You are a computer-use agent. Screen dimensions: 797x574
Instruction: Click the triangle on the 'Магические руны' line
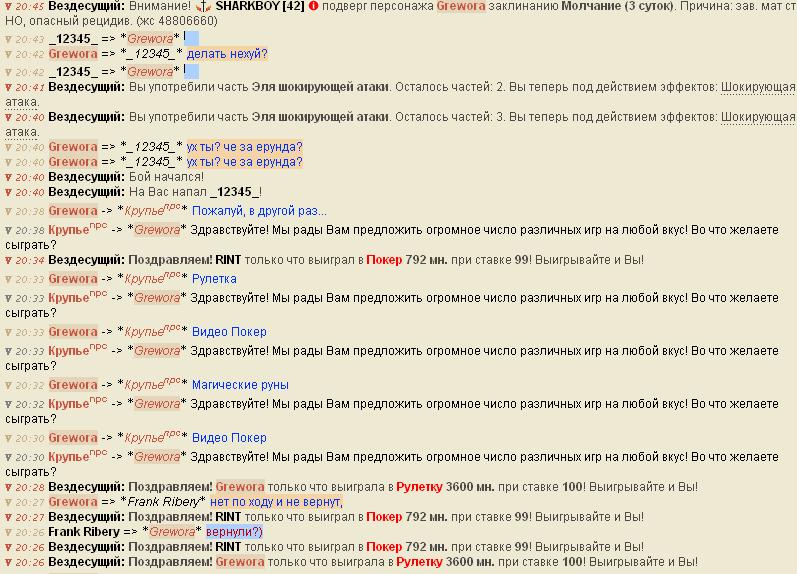click(8, 385)
